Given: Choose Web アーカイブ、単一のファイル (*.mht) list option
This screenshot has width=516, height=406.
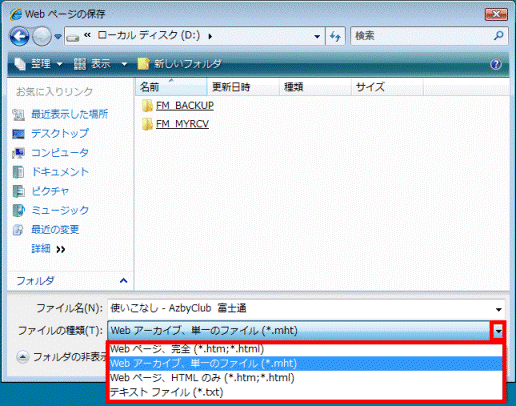Looking at the screenshot, I should pos(306,363).
